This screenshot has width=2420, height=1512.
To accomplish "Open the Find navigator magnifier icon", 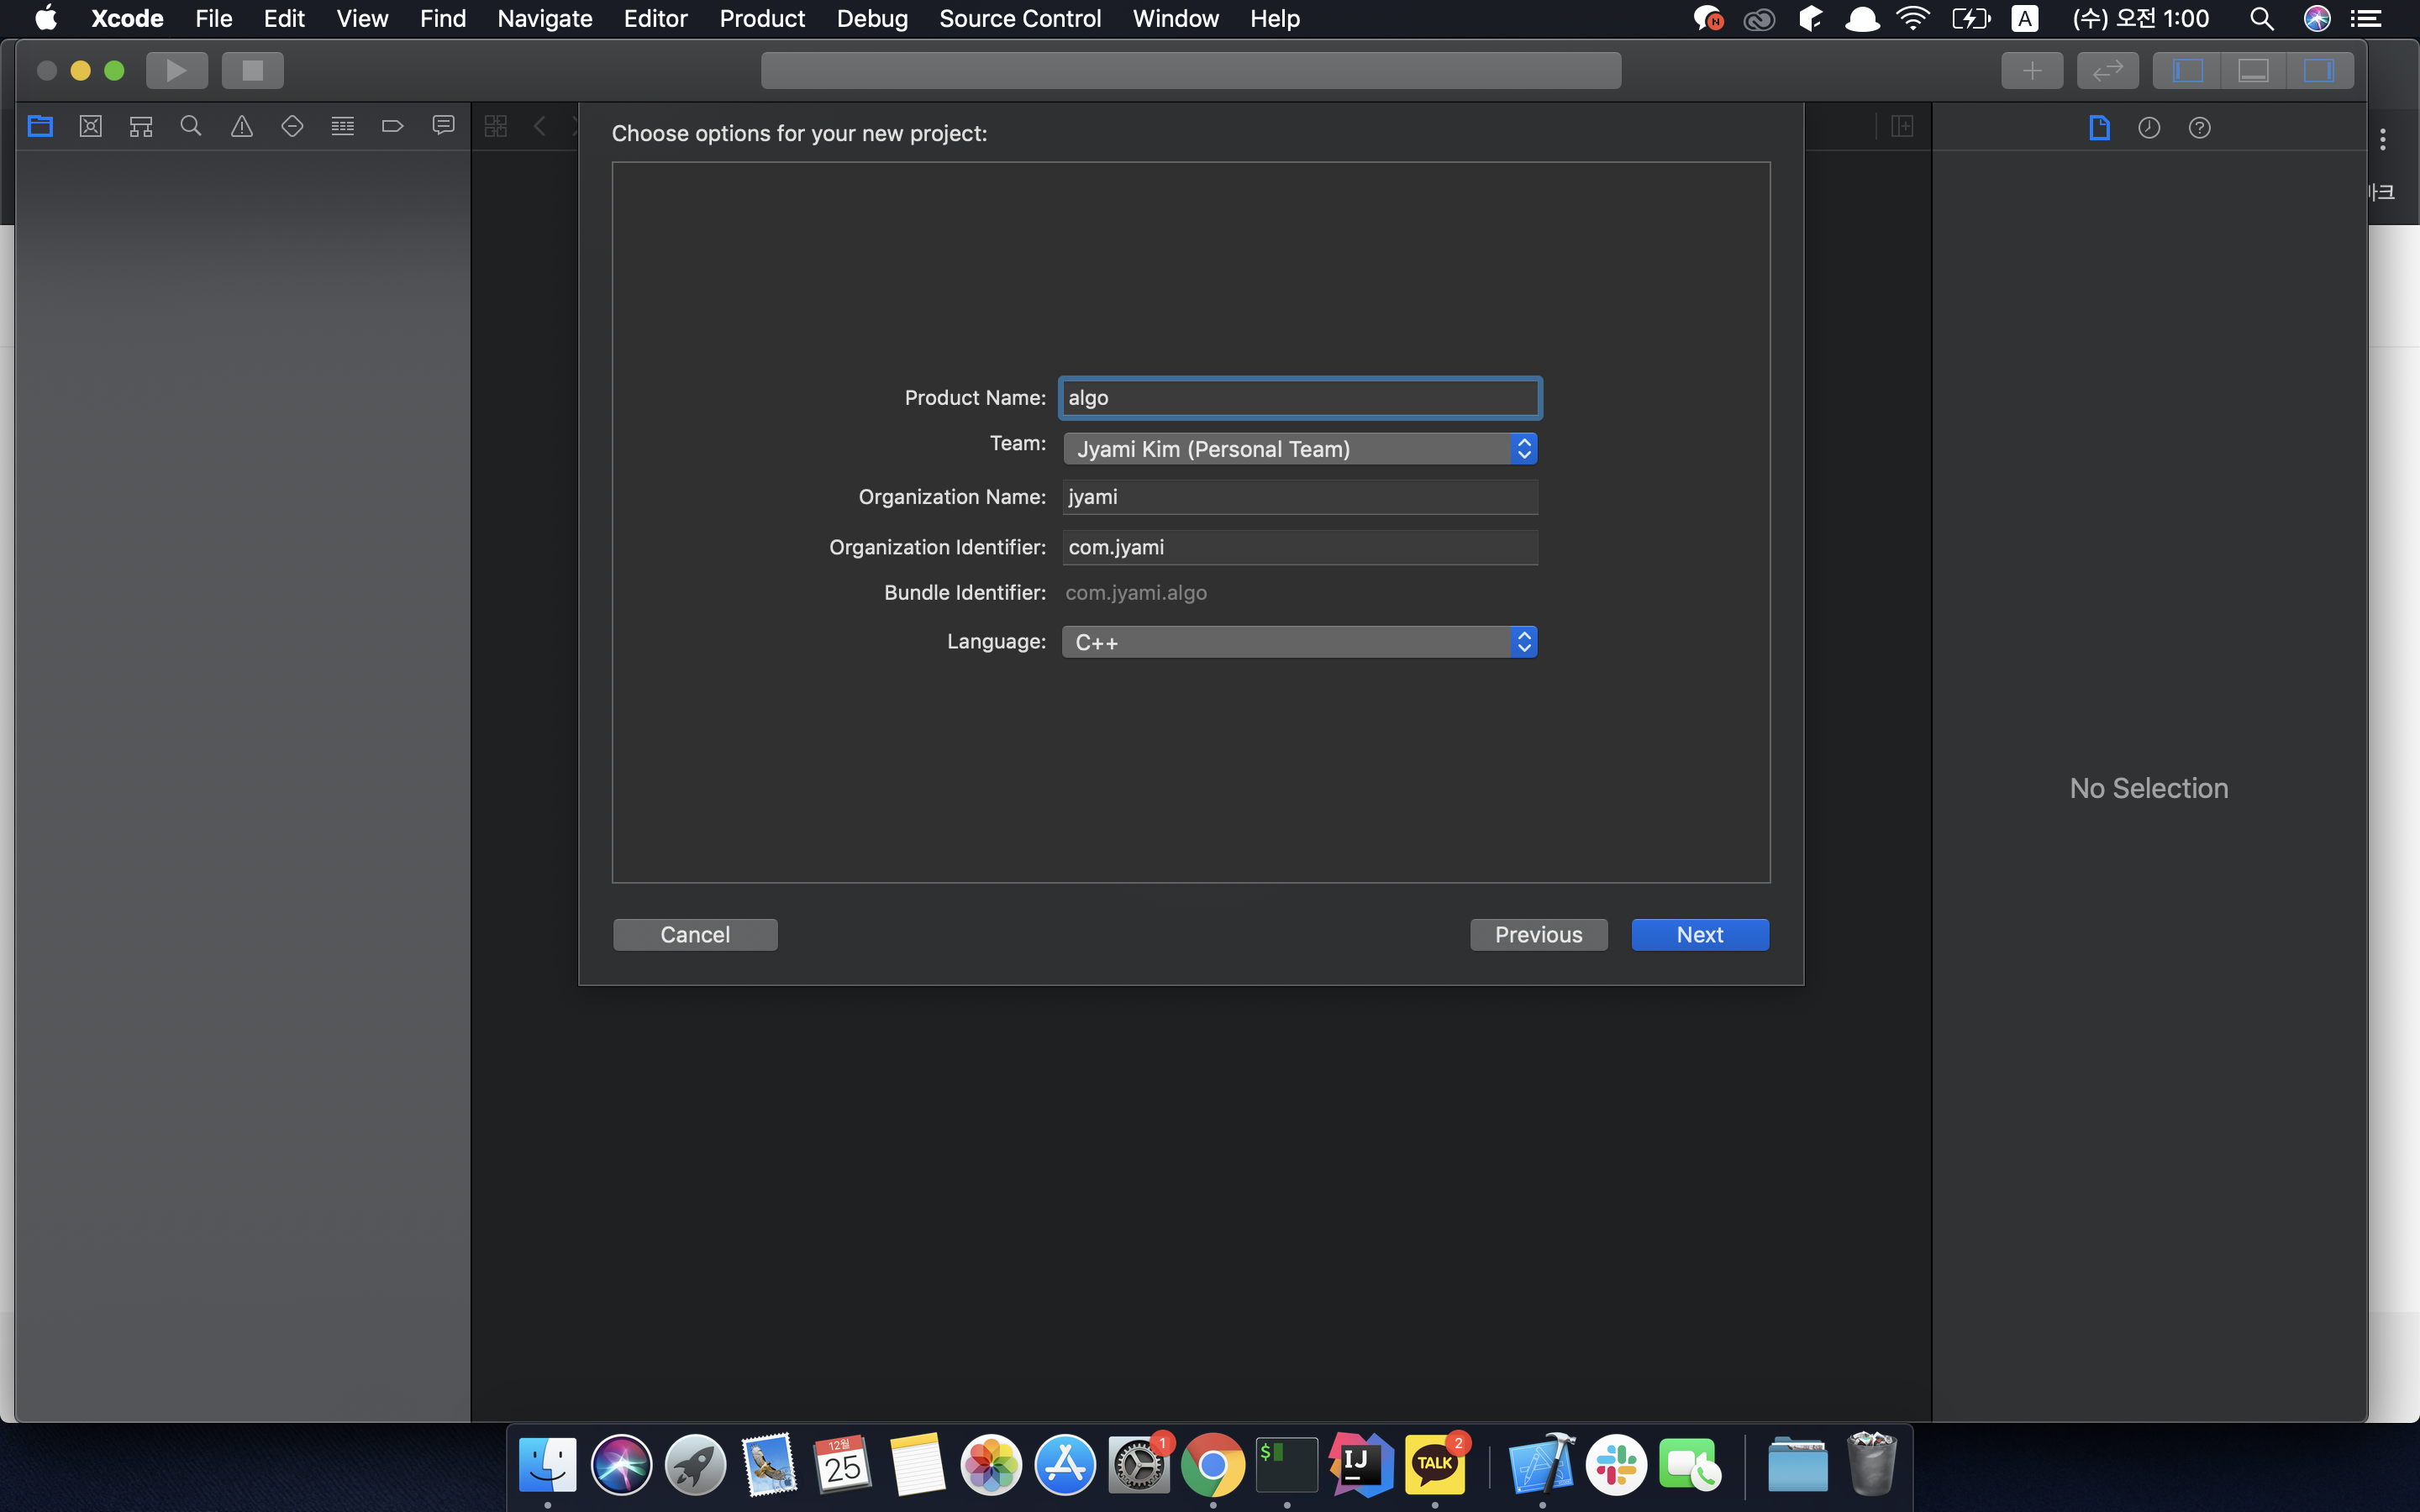I will 191,126.
